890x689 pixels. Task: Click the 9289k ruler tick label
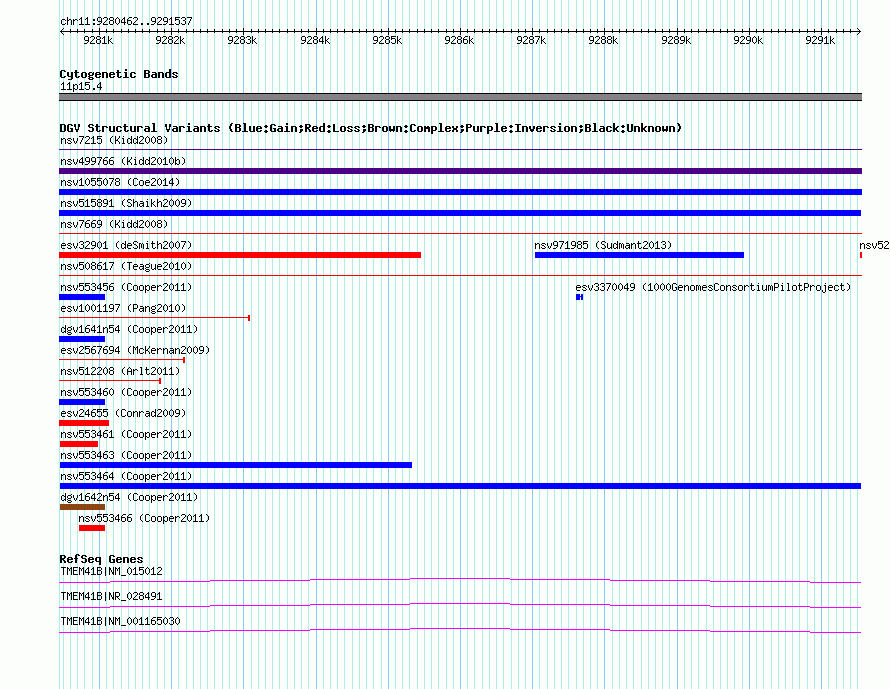pos(676,40)
